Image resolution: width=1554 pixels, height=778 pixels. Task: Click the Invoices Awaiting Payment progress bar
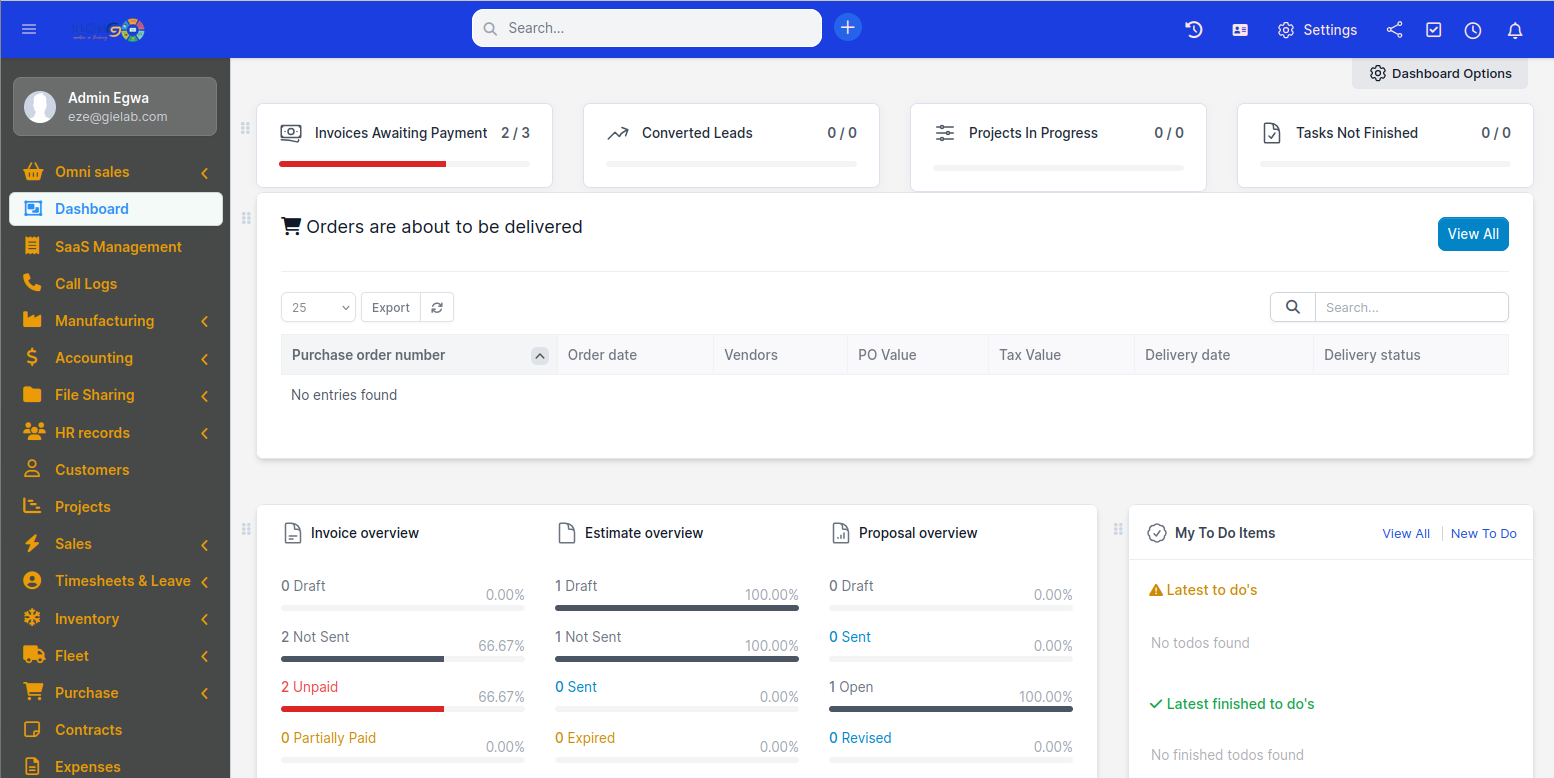click(x=404, y=164)
